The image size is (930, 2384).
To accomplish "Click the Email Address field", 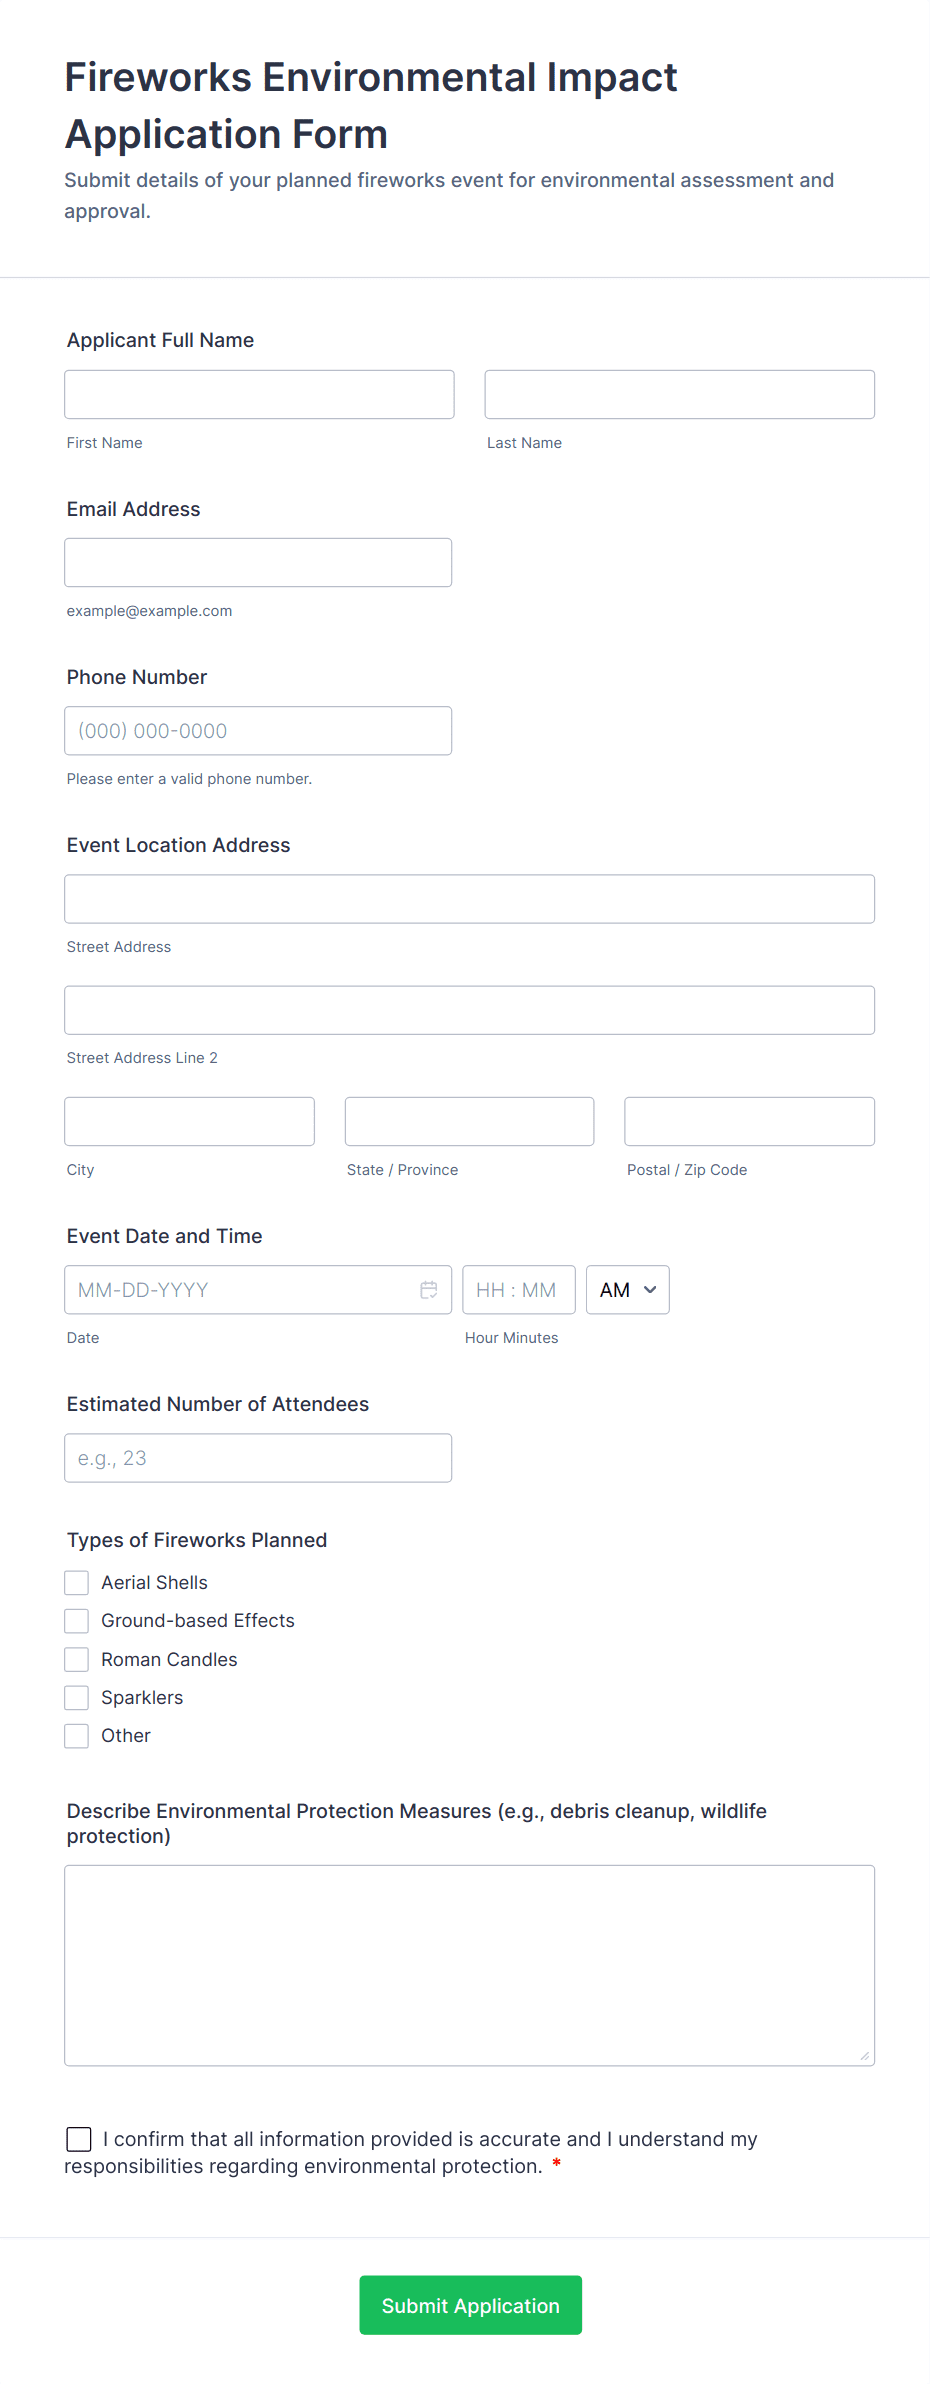I will (258, 563).
